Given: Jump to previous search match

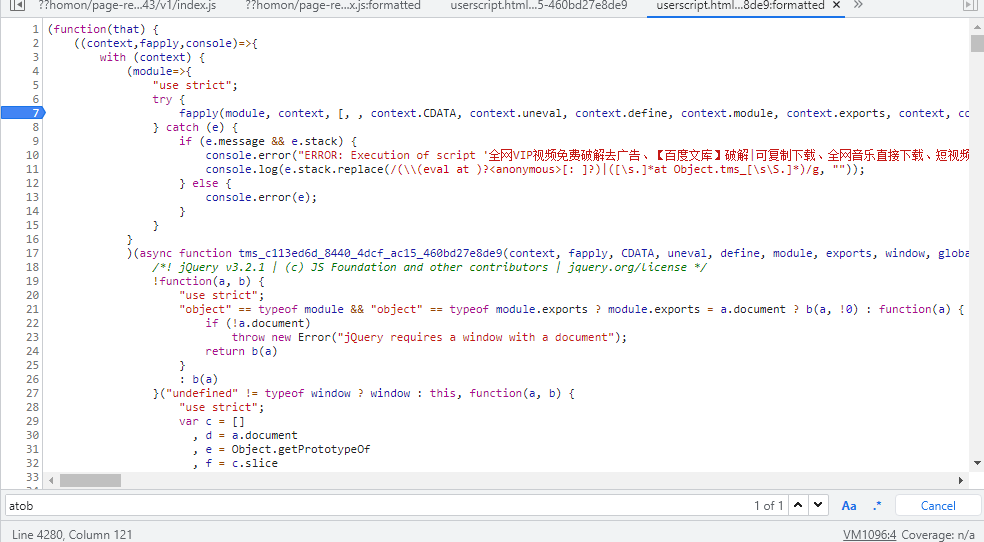Looking at the screenshot, I should [799, 505].
